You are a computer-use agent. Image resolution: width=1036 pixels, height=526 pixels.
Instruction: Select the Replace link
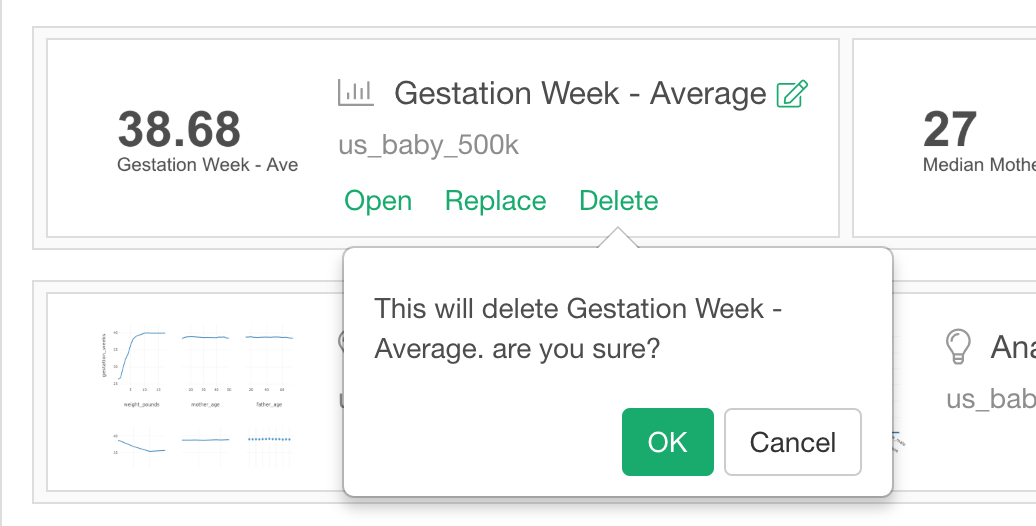(496, 201)
